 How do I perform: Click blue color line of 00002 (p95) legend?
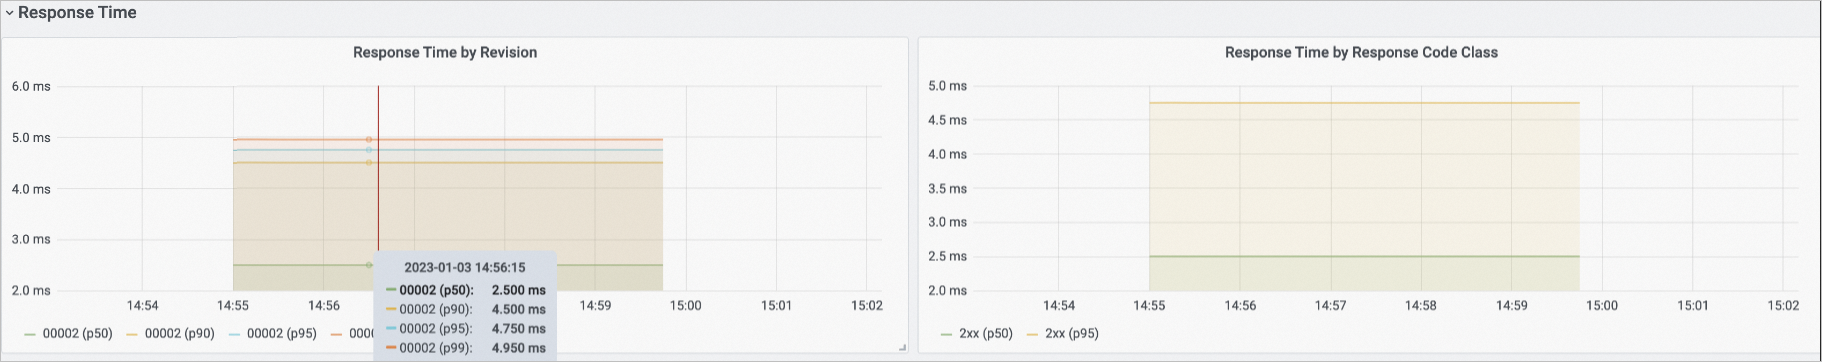coord(235,334)
